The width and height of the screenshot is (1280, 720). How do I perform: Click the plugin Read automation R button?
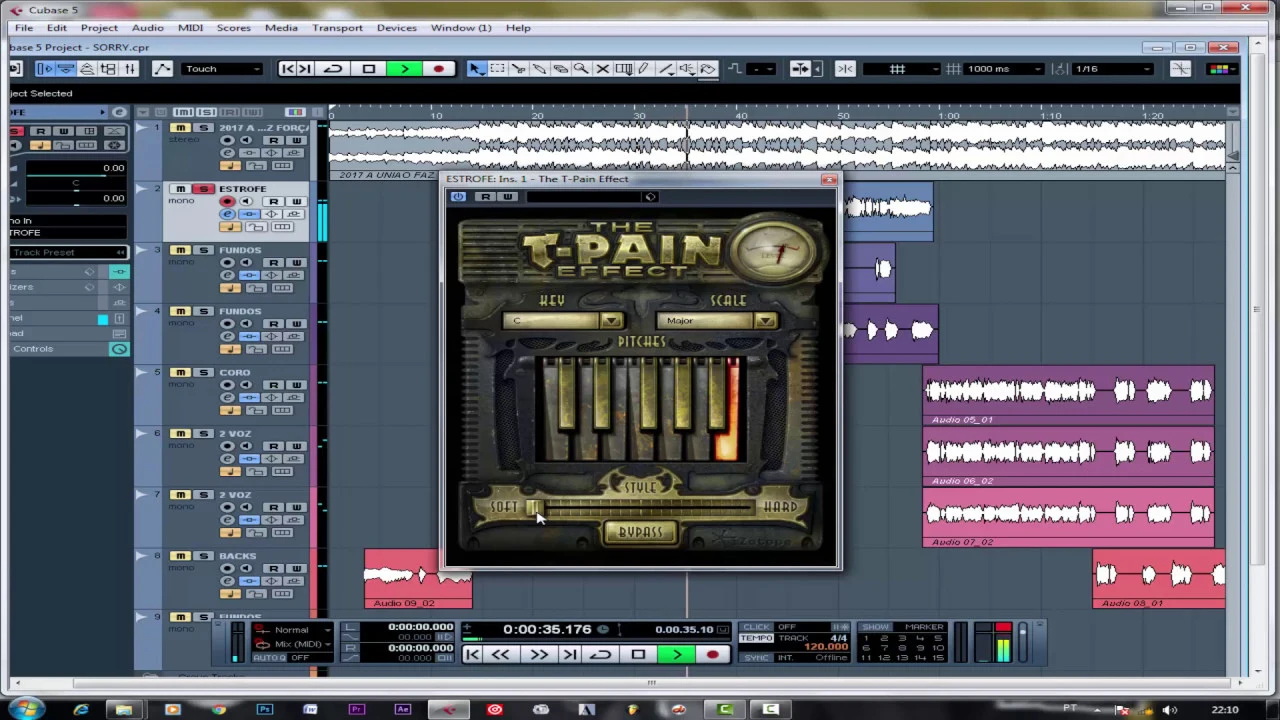pyautogui.click(x=485, y=196)
